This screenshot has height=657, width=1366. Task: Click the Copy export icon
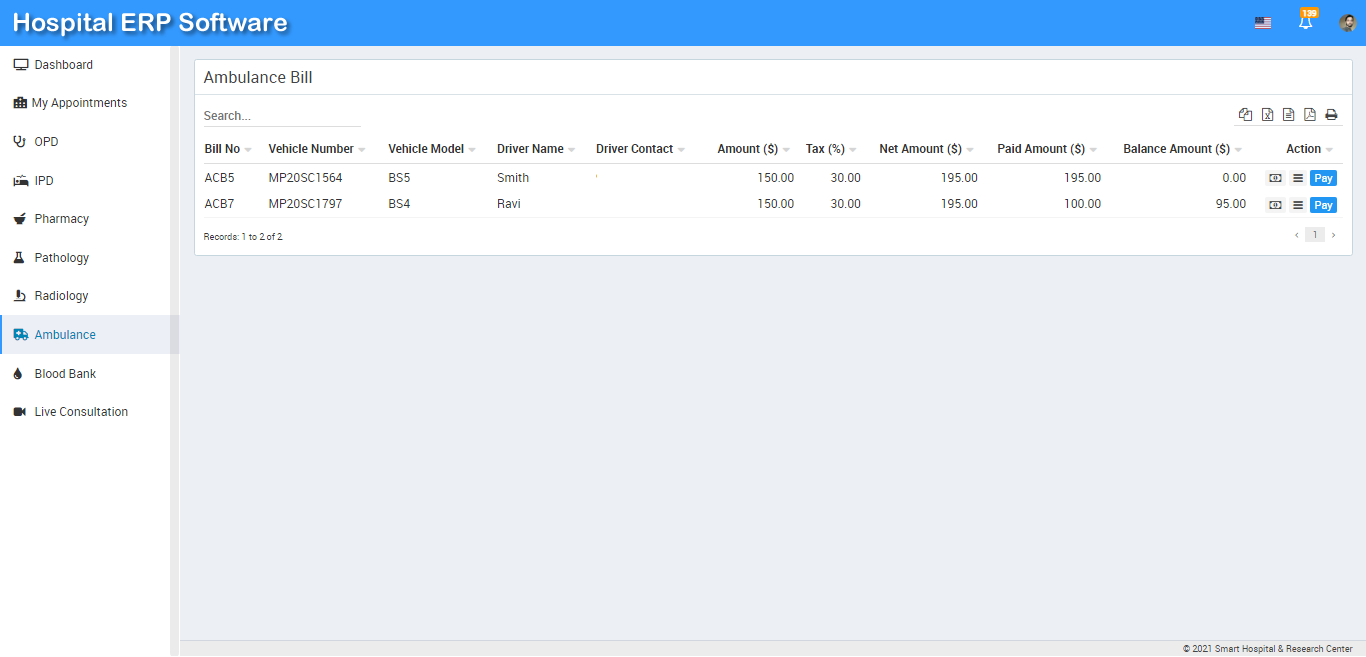click(1245, 115)
